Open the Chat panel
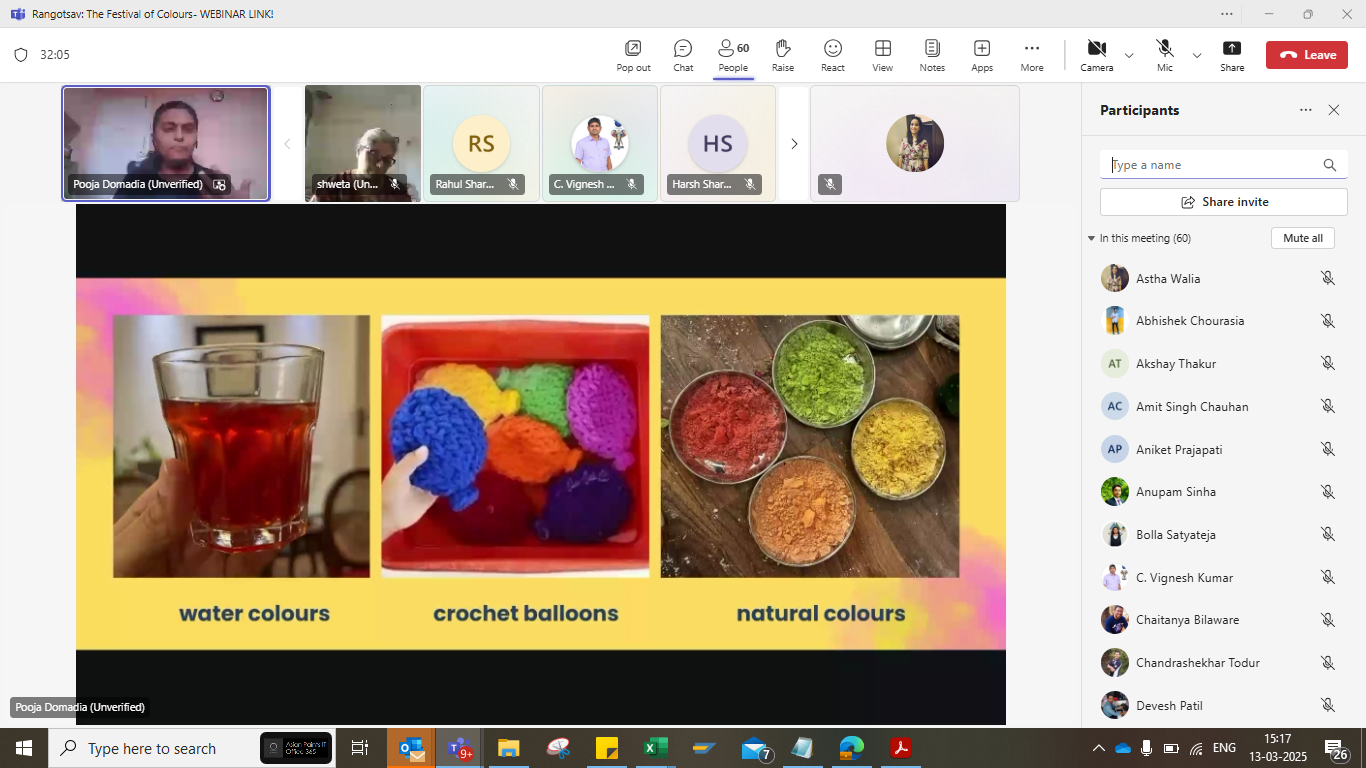1366x768 pixels. click(x=683, y=54)
